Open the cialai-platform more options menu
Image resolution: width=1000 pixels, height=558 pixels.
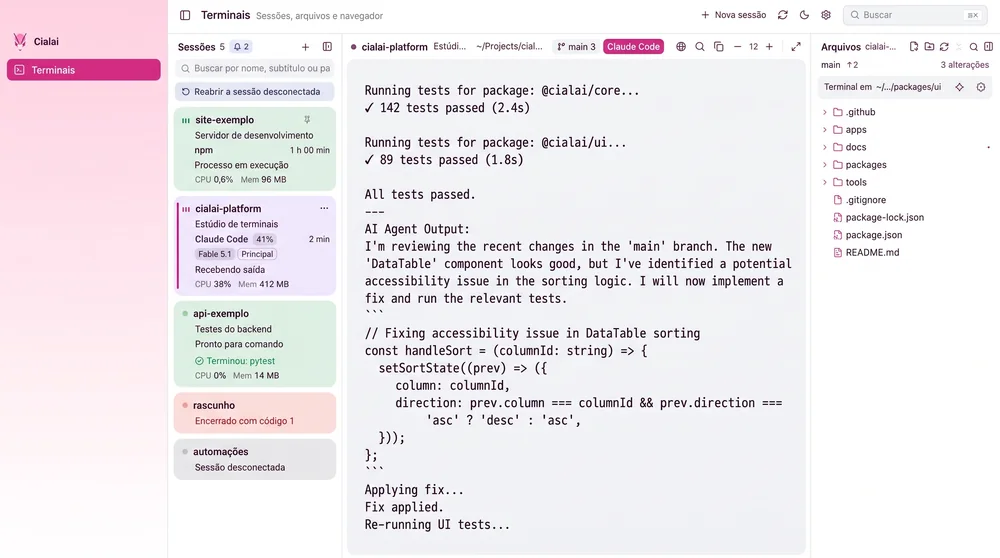[324, 209]
